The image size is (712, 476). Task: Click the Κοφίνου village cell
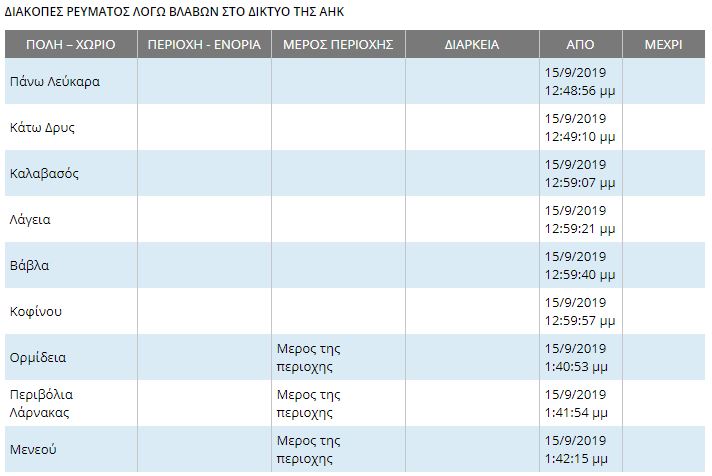(x=36, y=311)
